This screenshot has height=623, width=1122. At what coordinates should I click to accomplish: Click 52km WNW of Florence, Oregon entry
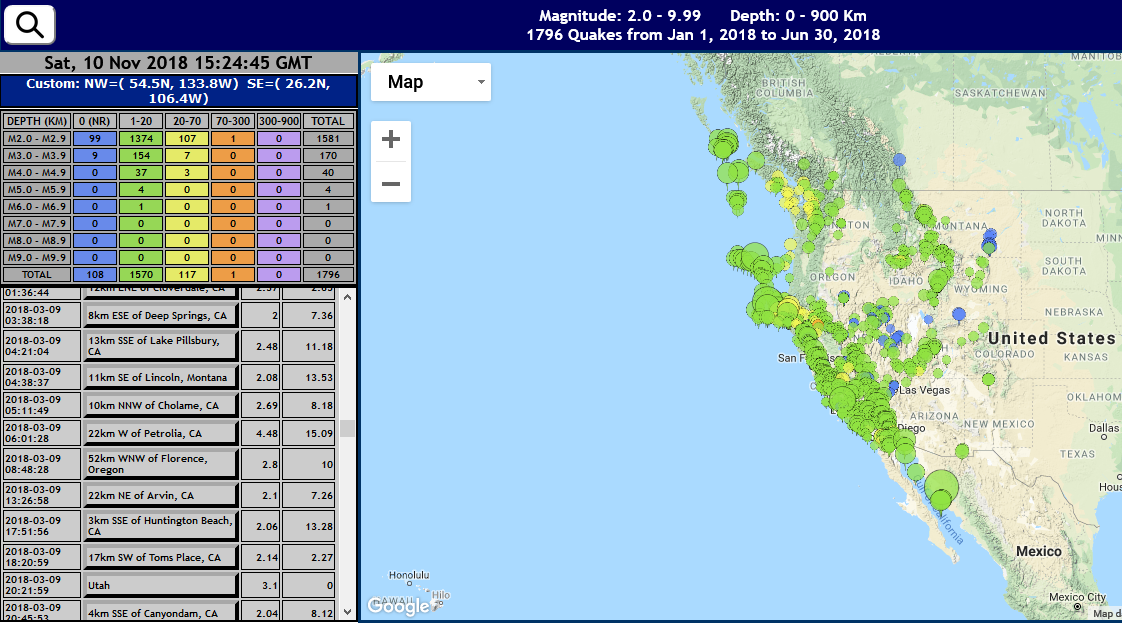click(x=161, y=464)
